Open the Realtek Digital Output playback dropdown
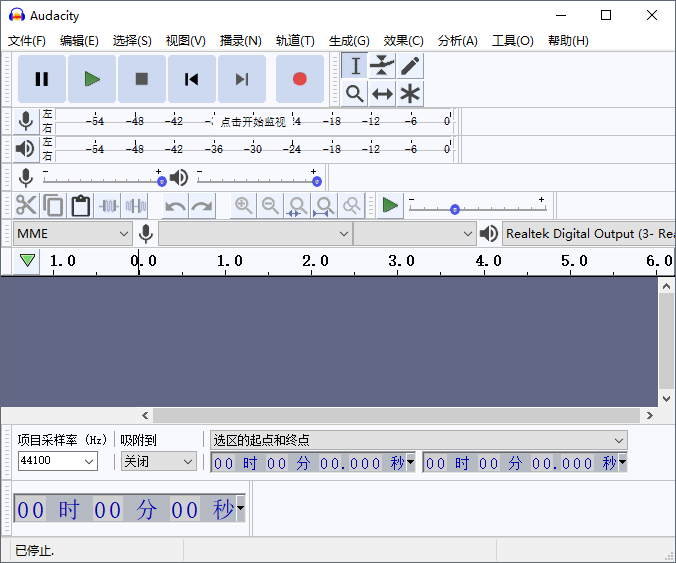The image size is (676, 563). 589,234
